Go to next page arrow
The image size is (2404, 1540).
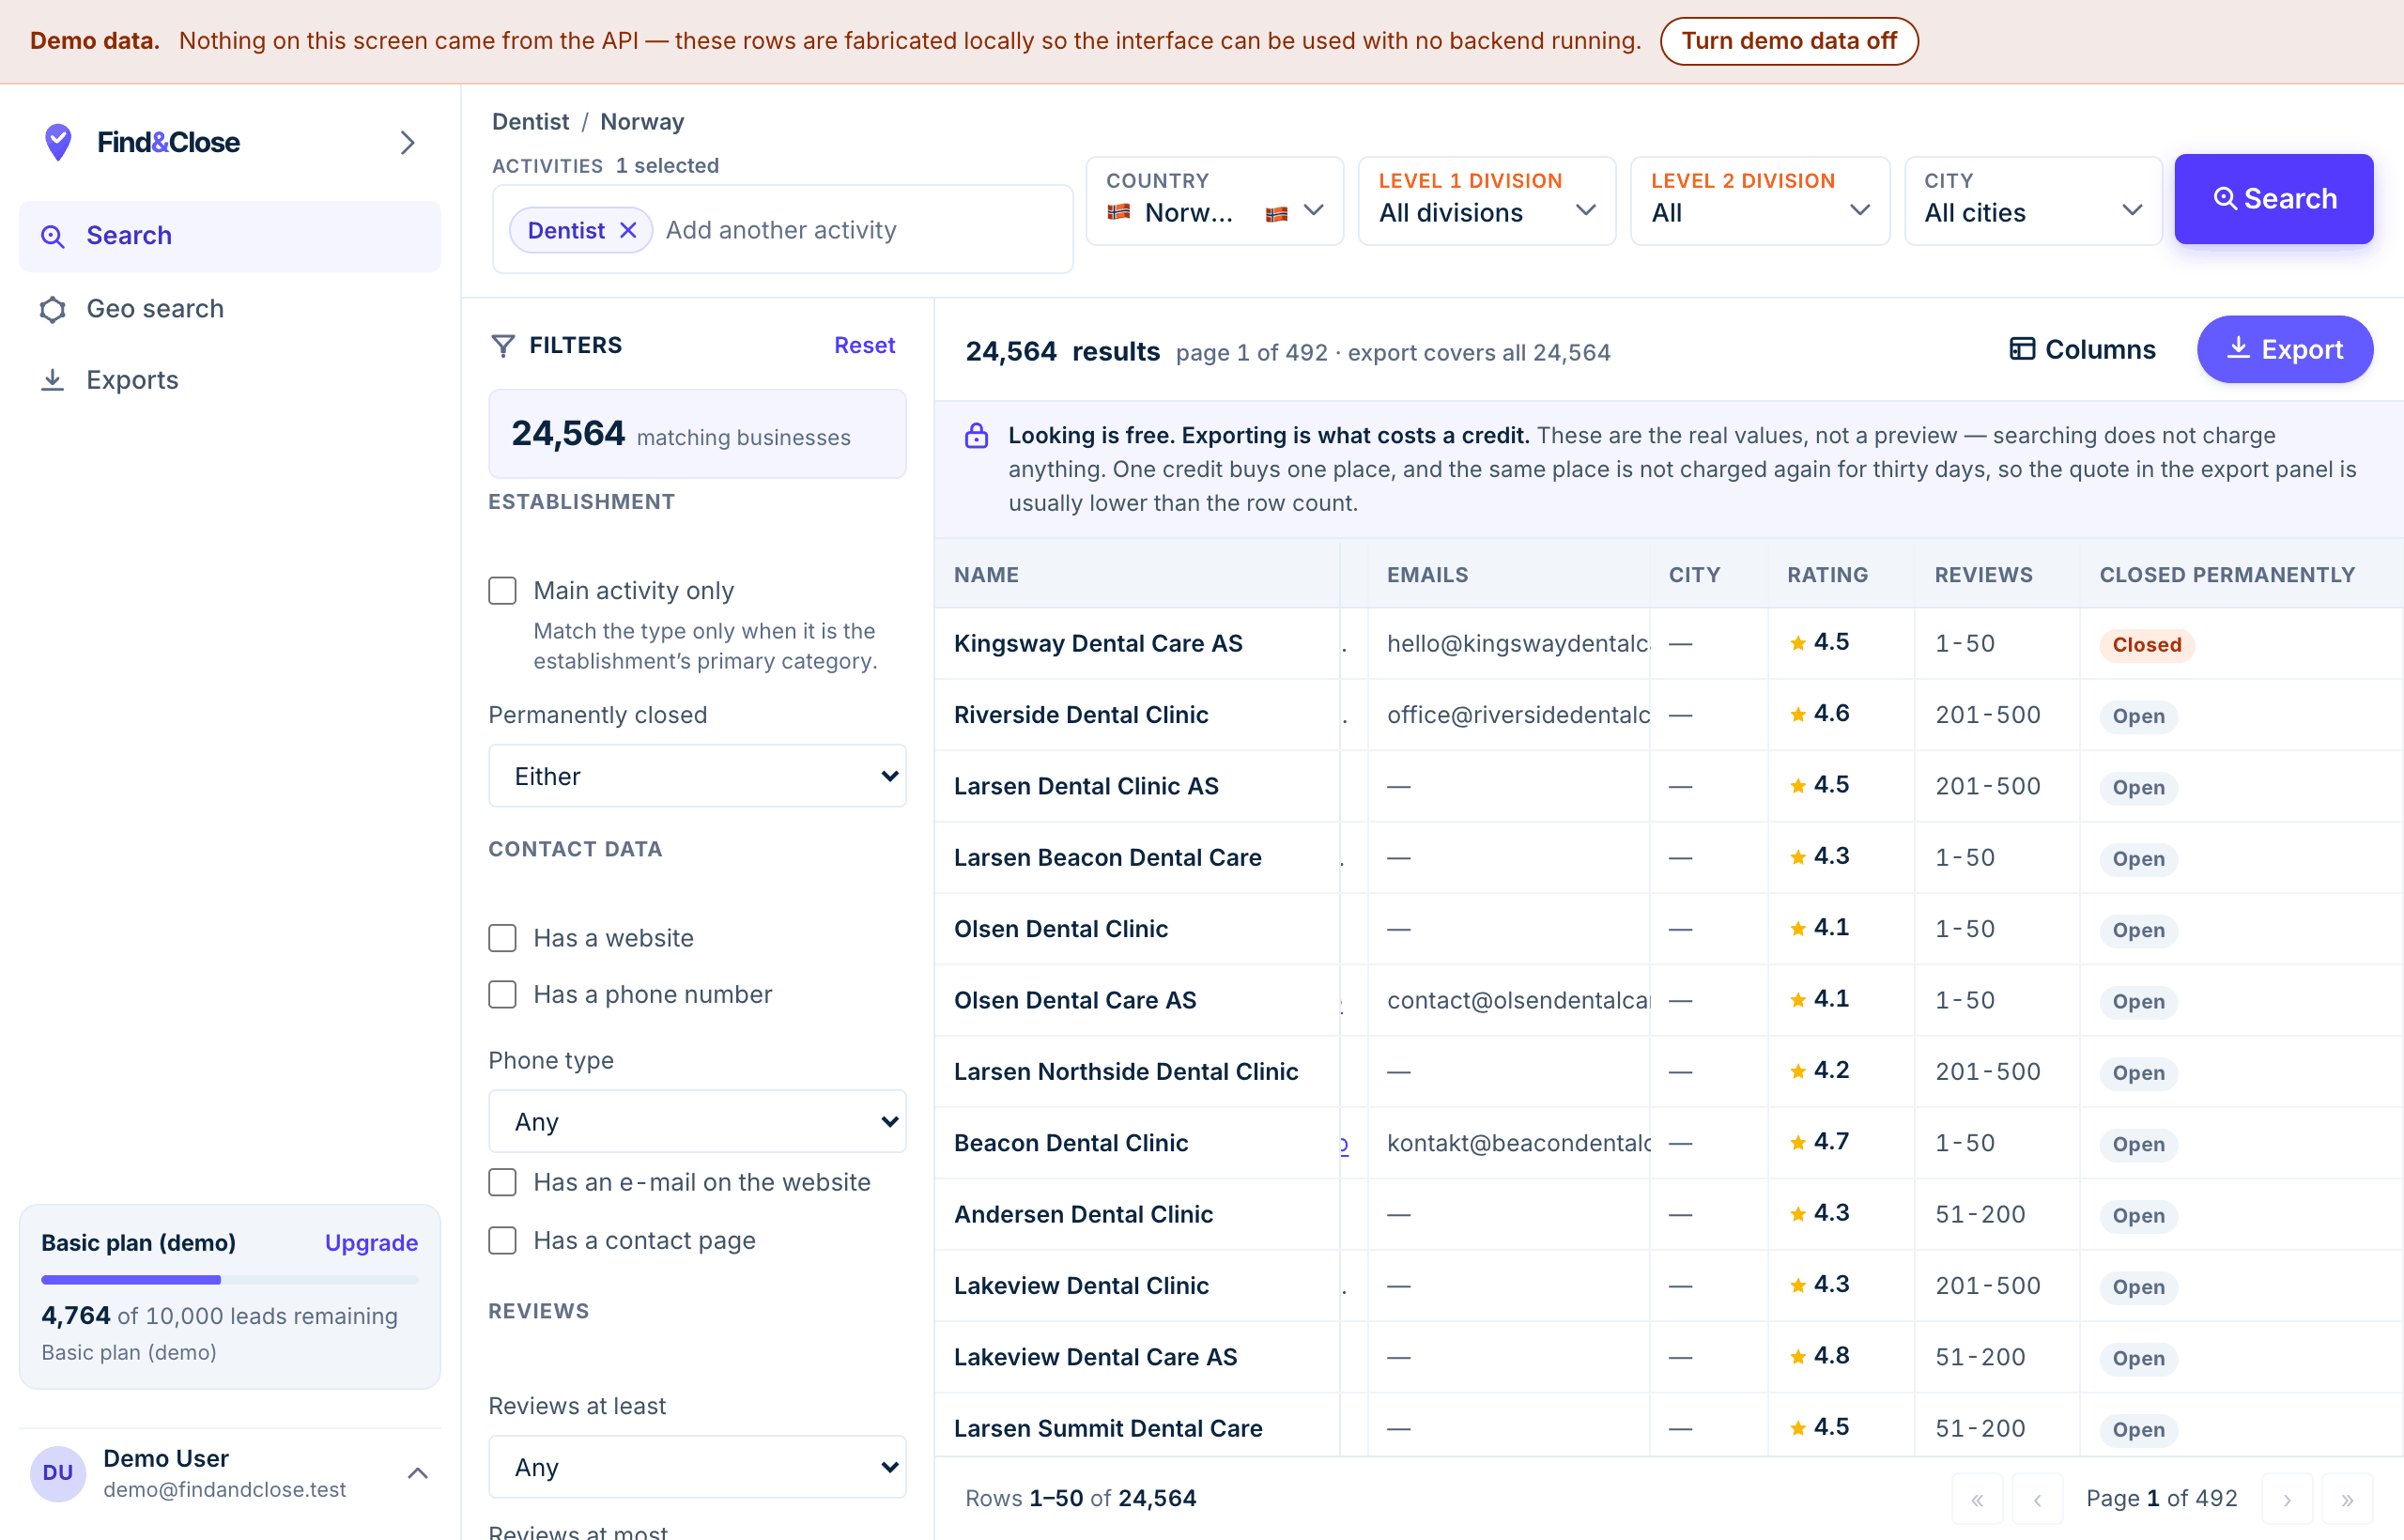click(2287, 1499)
